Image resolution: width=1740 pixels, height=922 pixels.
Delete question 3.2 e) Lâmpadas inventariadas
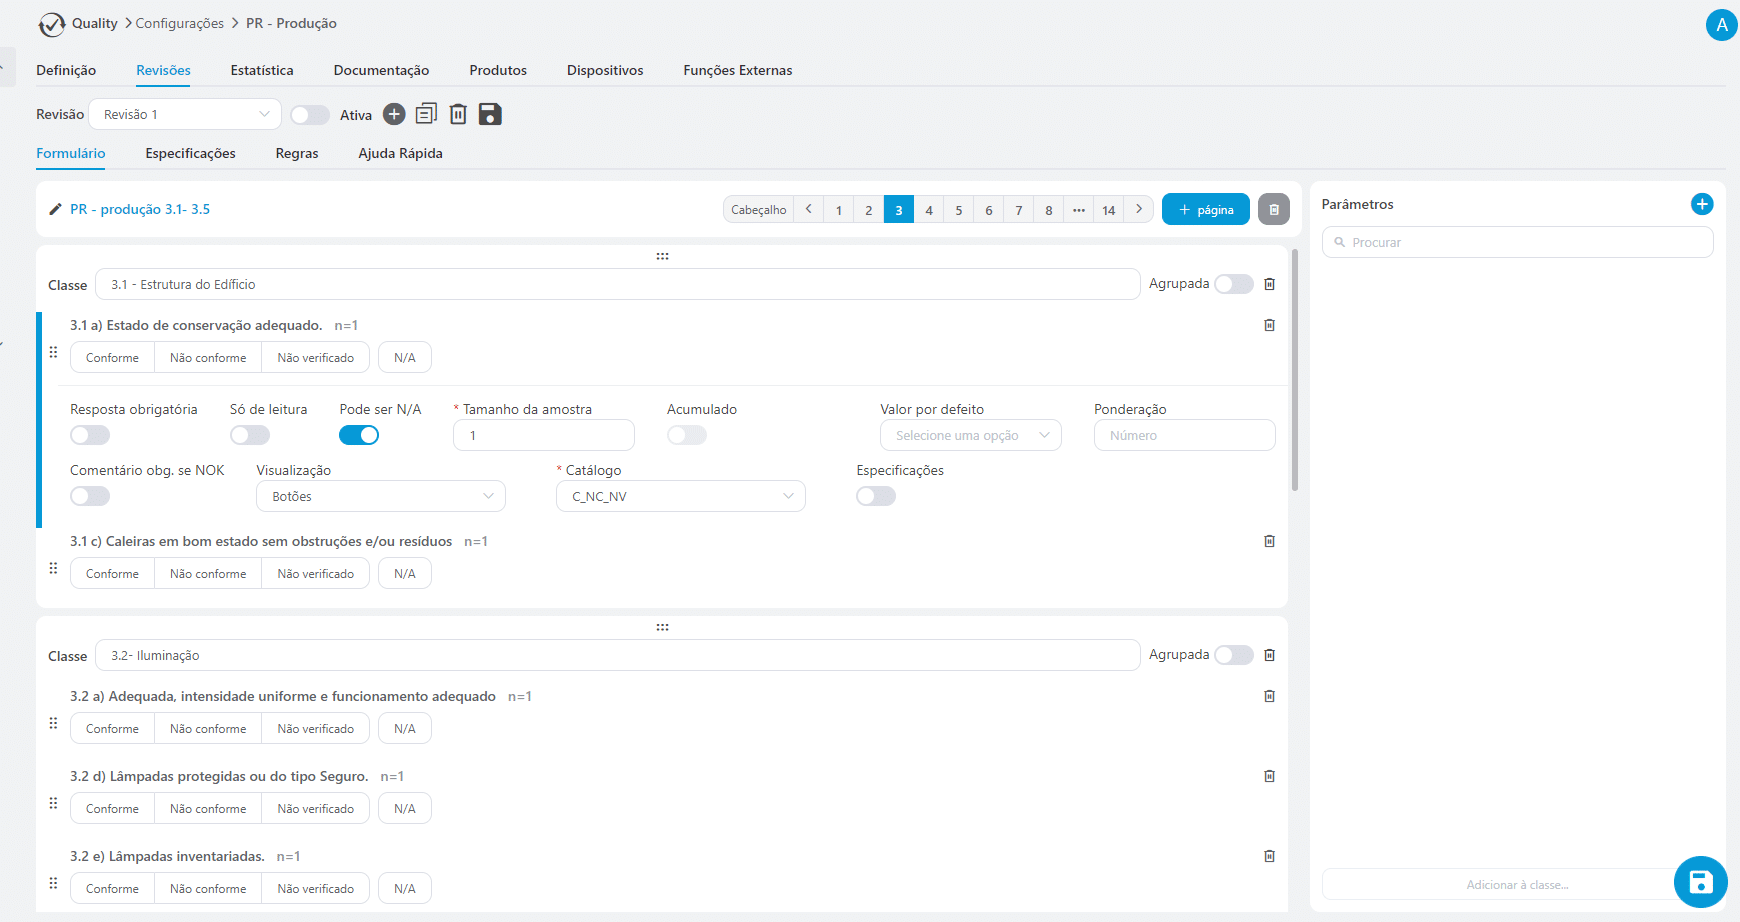click(1269, 856)
